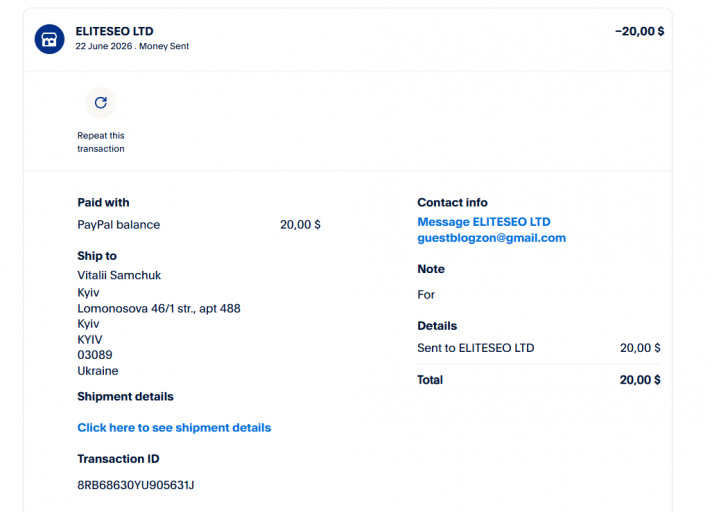
Task: Click the Shipment details heading
Action: click(125, 396)
